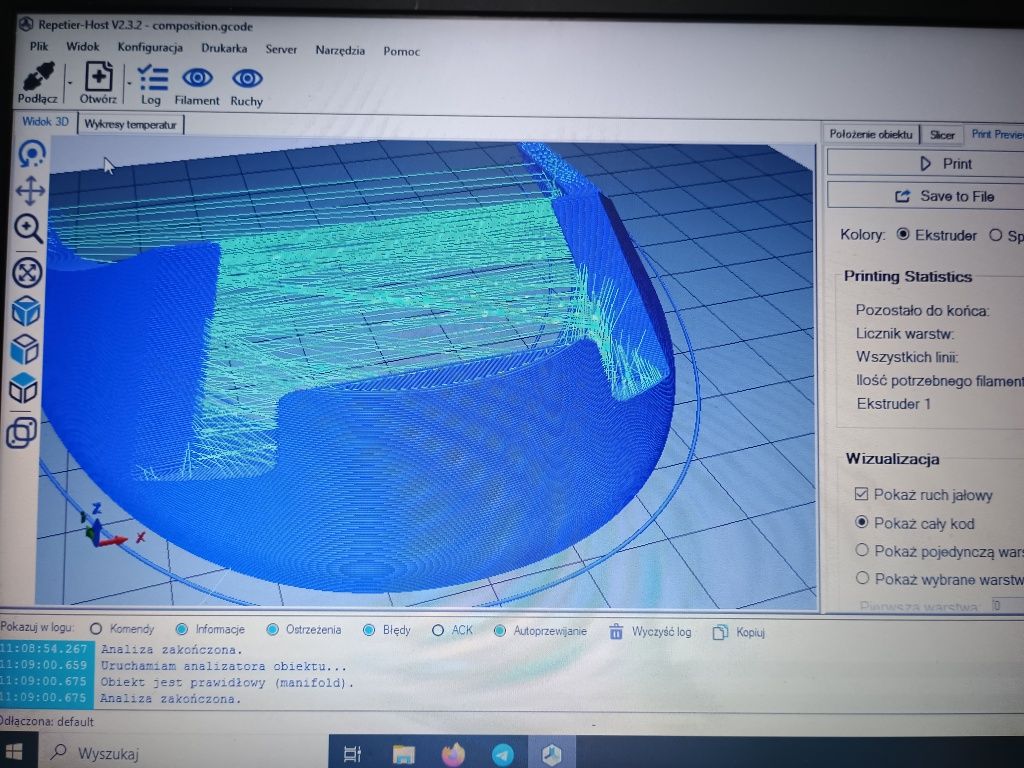Open the Server menu

click(281, 50)
